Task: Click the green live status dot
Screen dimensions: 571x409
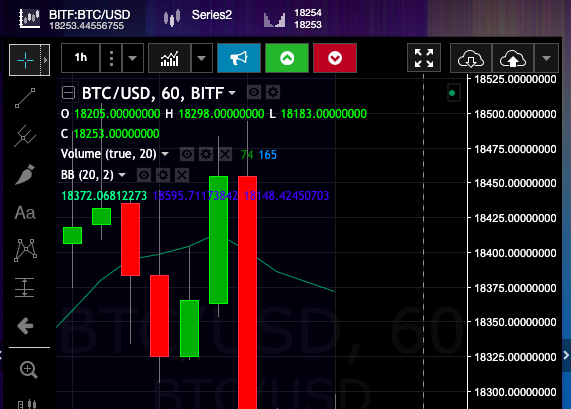Action: pyautogui.click(x=452, y=93)
